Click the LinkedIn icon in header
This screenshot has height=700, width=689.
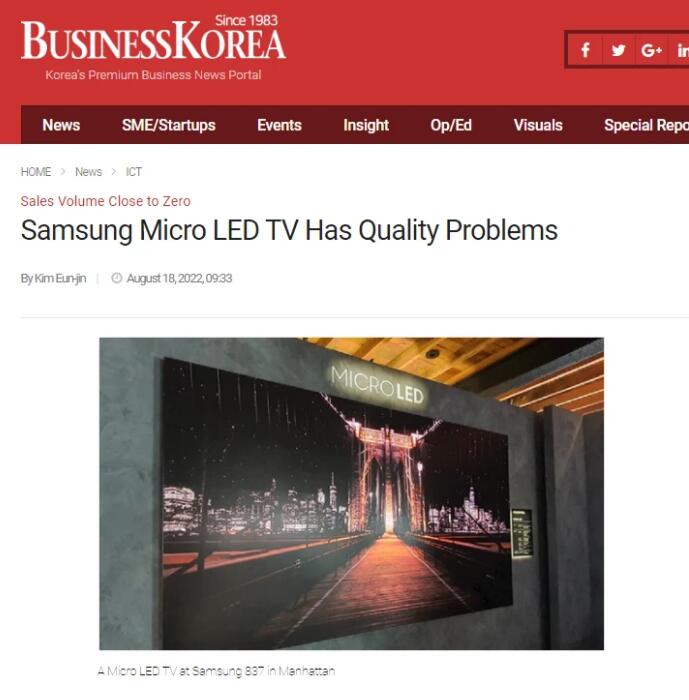pyautogui.click(x=681, y=50)
